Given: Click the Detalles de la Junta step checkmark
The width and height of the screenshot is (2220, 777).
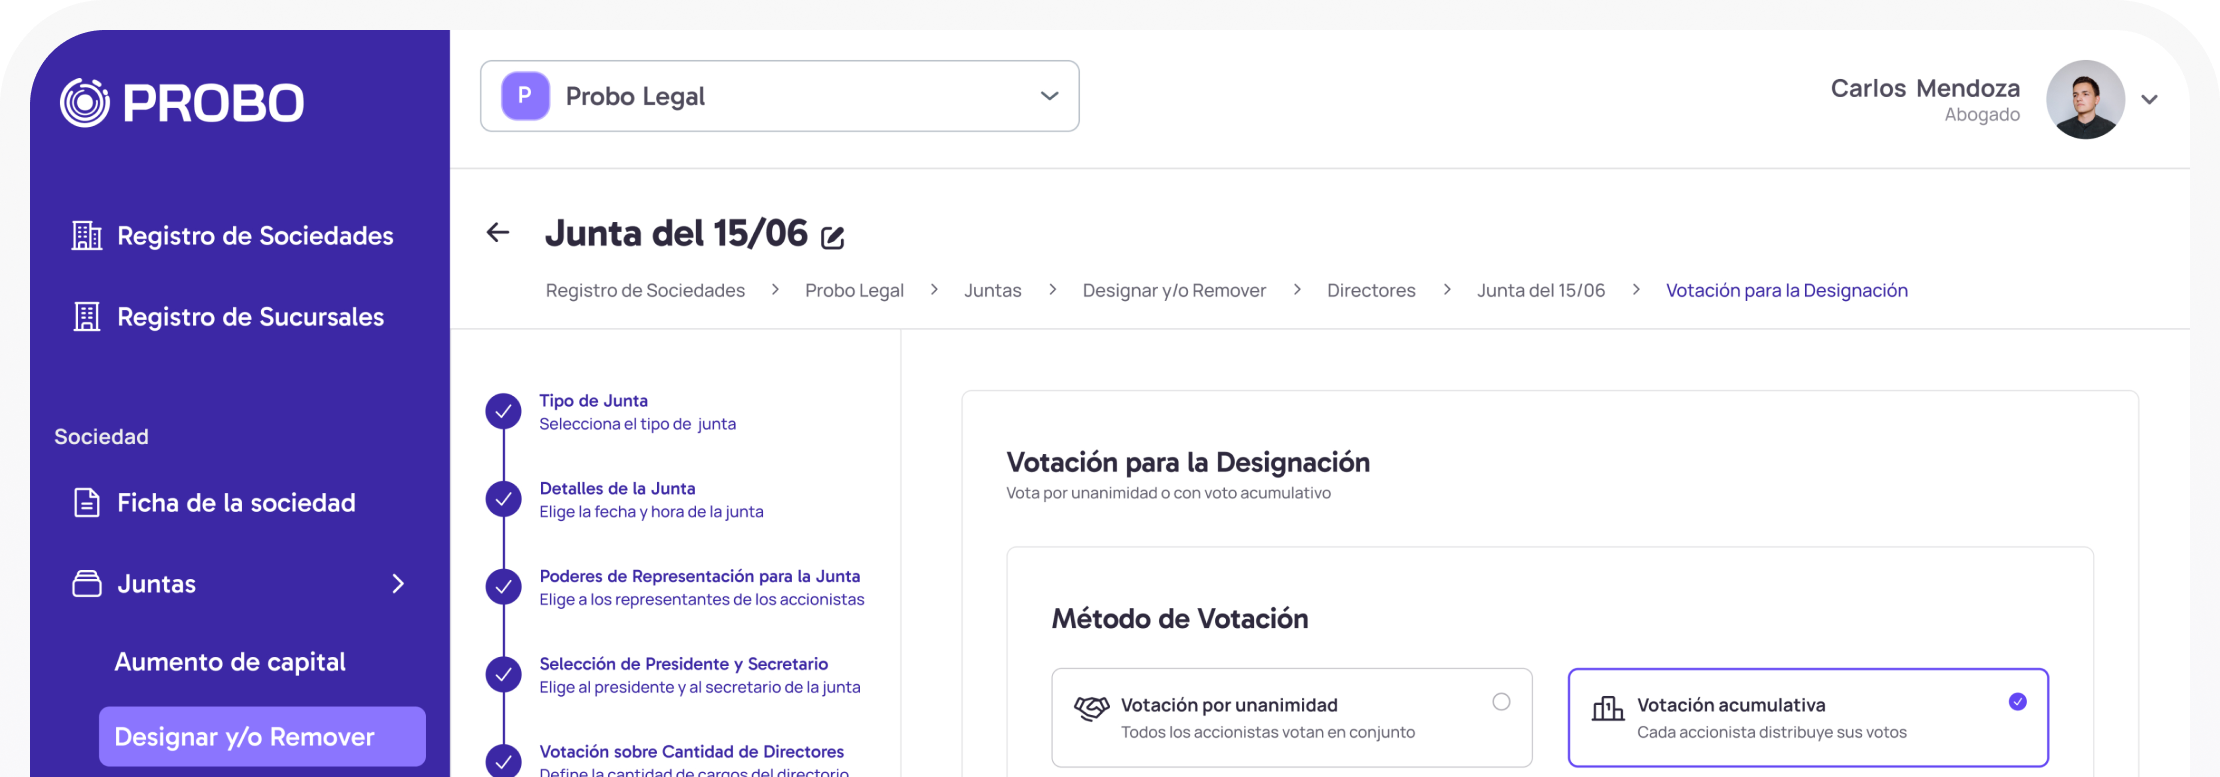Looking at the screenshot, I should click(x=503, y=499).
